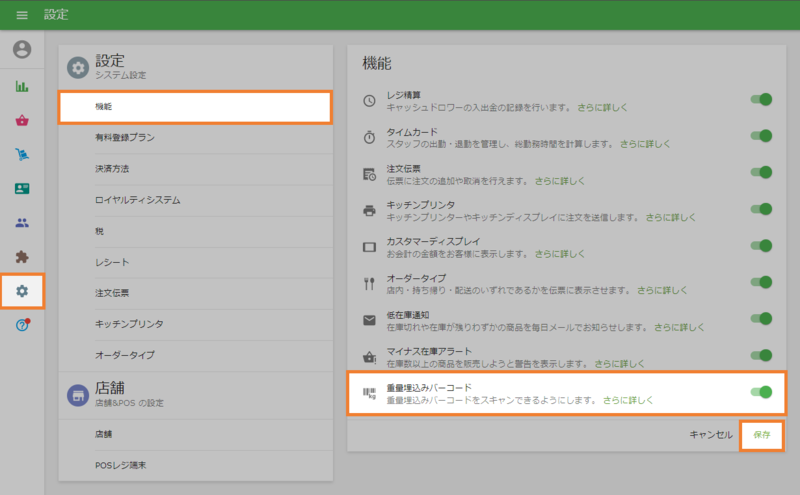
Task: Open the reports bar chart icon
Action: click(x=22, y=86)
